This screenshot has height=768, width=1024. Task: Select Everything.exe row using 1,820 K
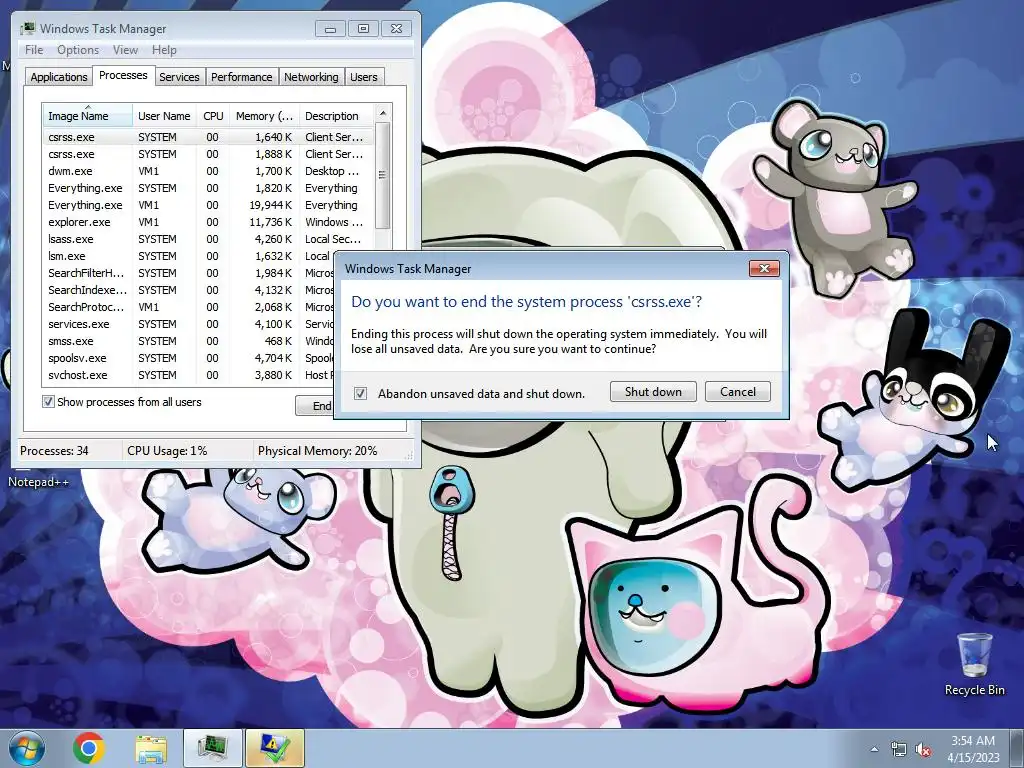pos(208,188)
